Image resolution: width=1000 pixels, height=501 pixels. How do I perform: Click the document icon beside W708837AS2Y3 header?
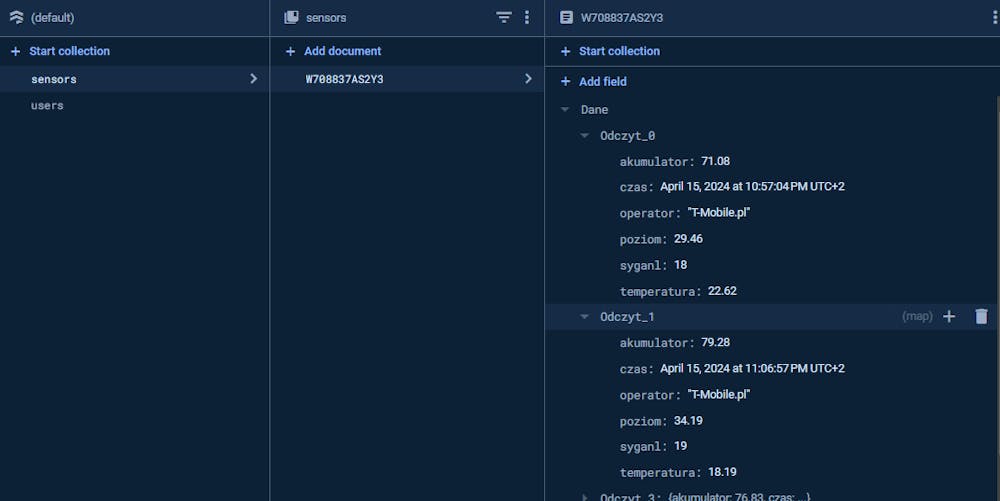tap(566, 17)
